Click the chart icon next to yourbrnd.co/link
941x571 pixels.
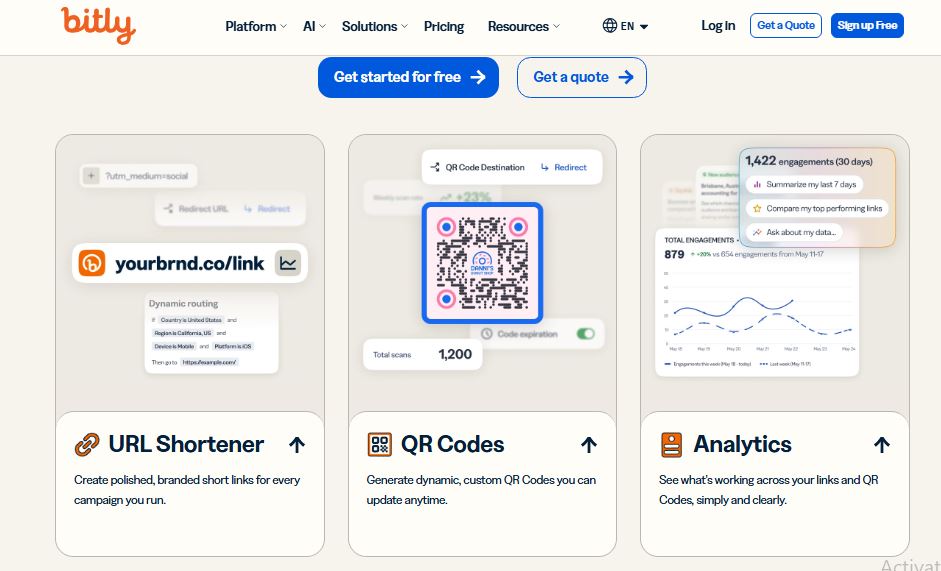[x=288, y=263]
